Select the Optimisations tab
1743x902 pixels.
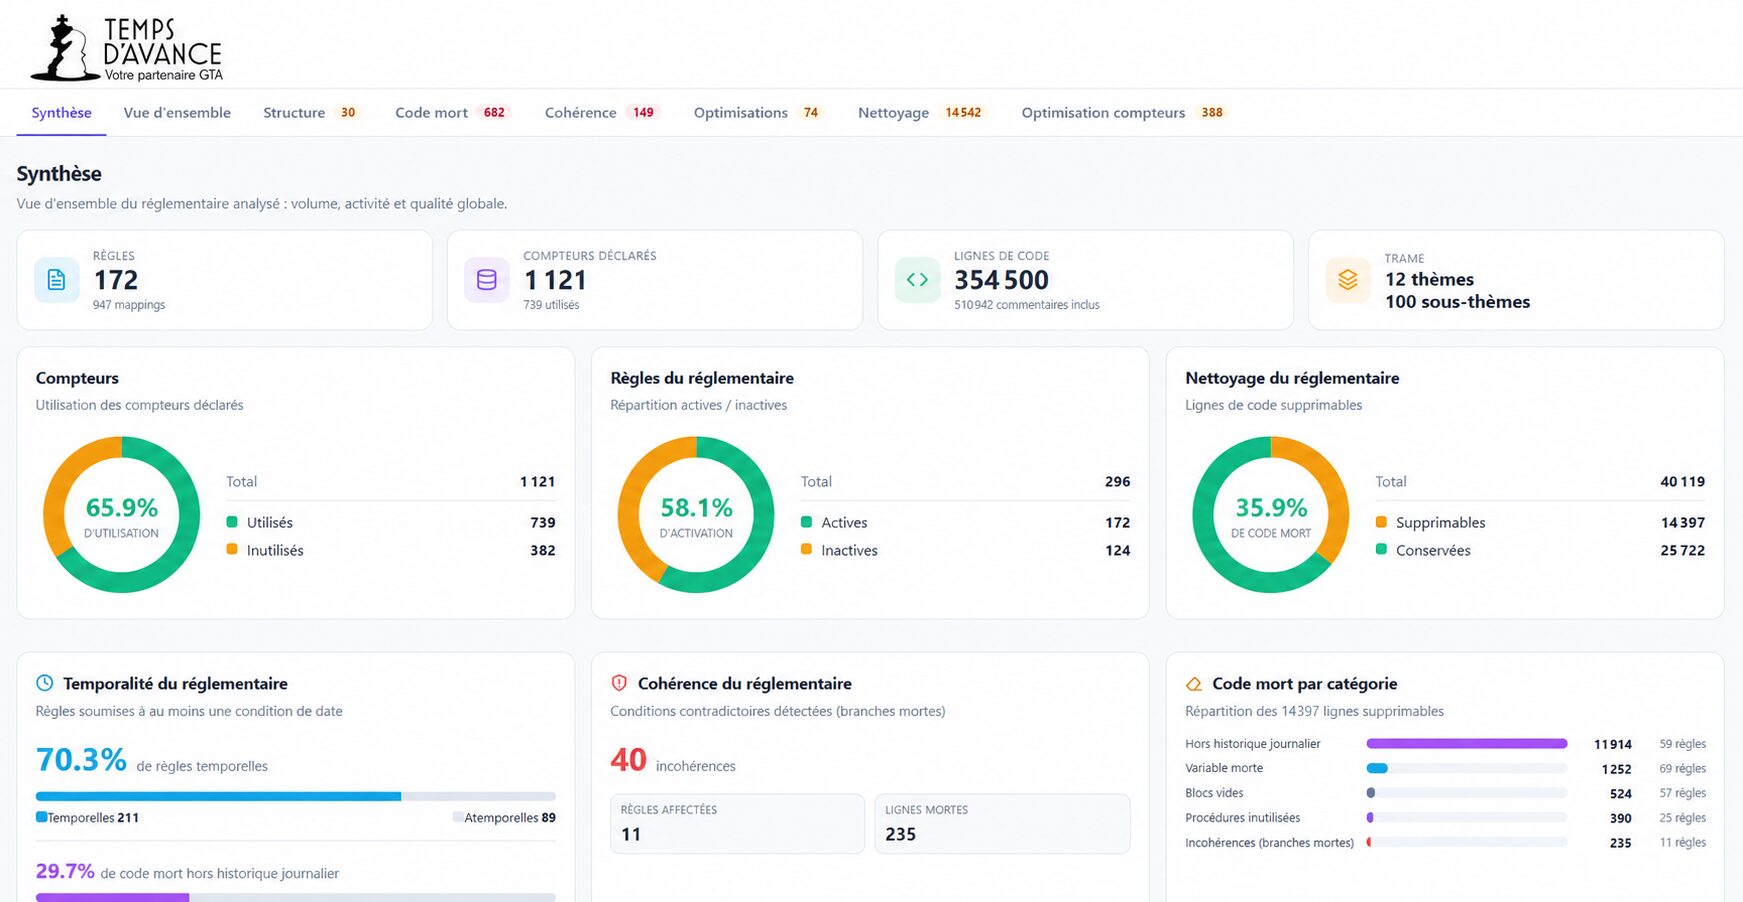coord(759,113)
